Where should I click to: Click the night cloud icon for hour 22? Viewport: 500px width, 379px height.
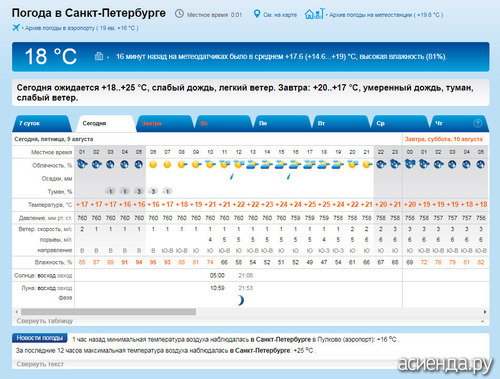(x=381, y=164)
